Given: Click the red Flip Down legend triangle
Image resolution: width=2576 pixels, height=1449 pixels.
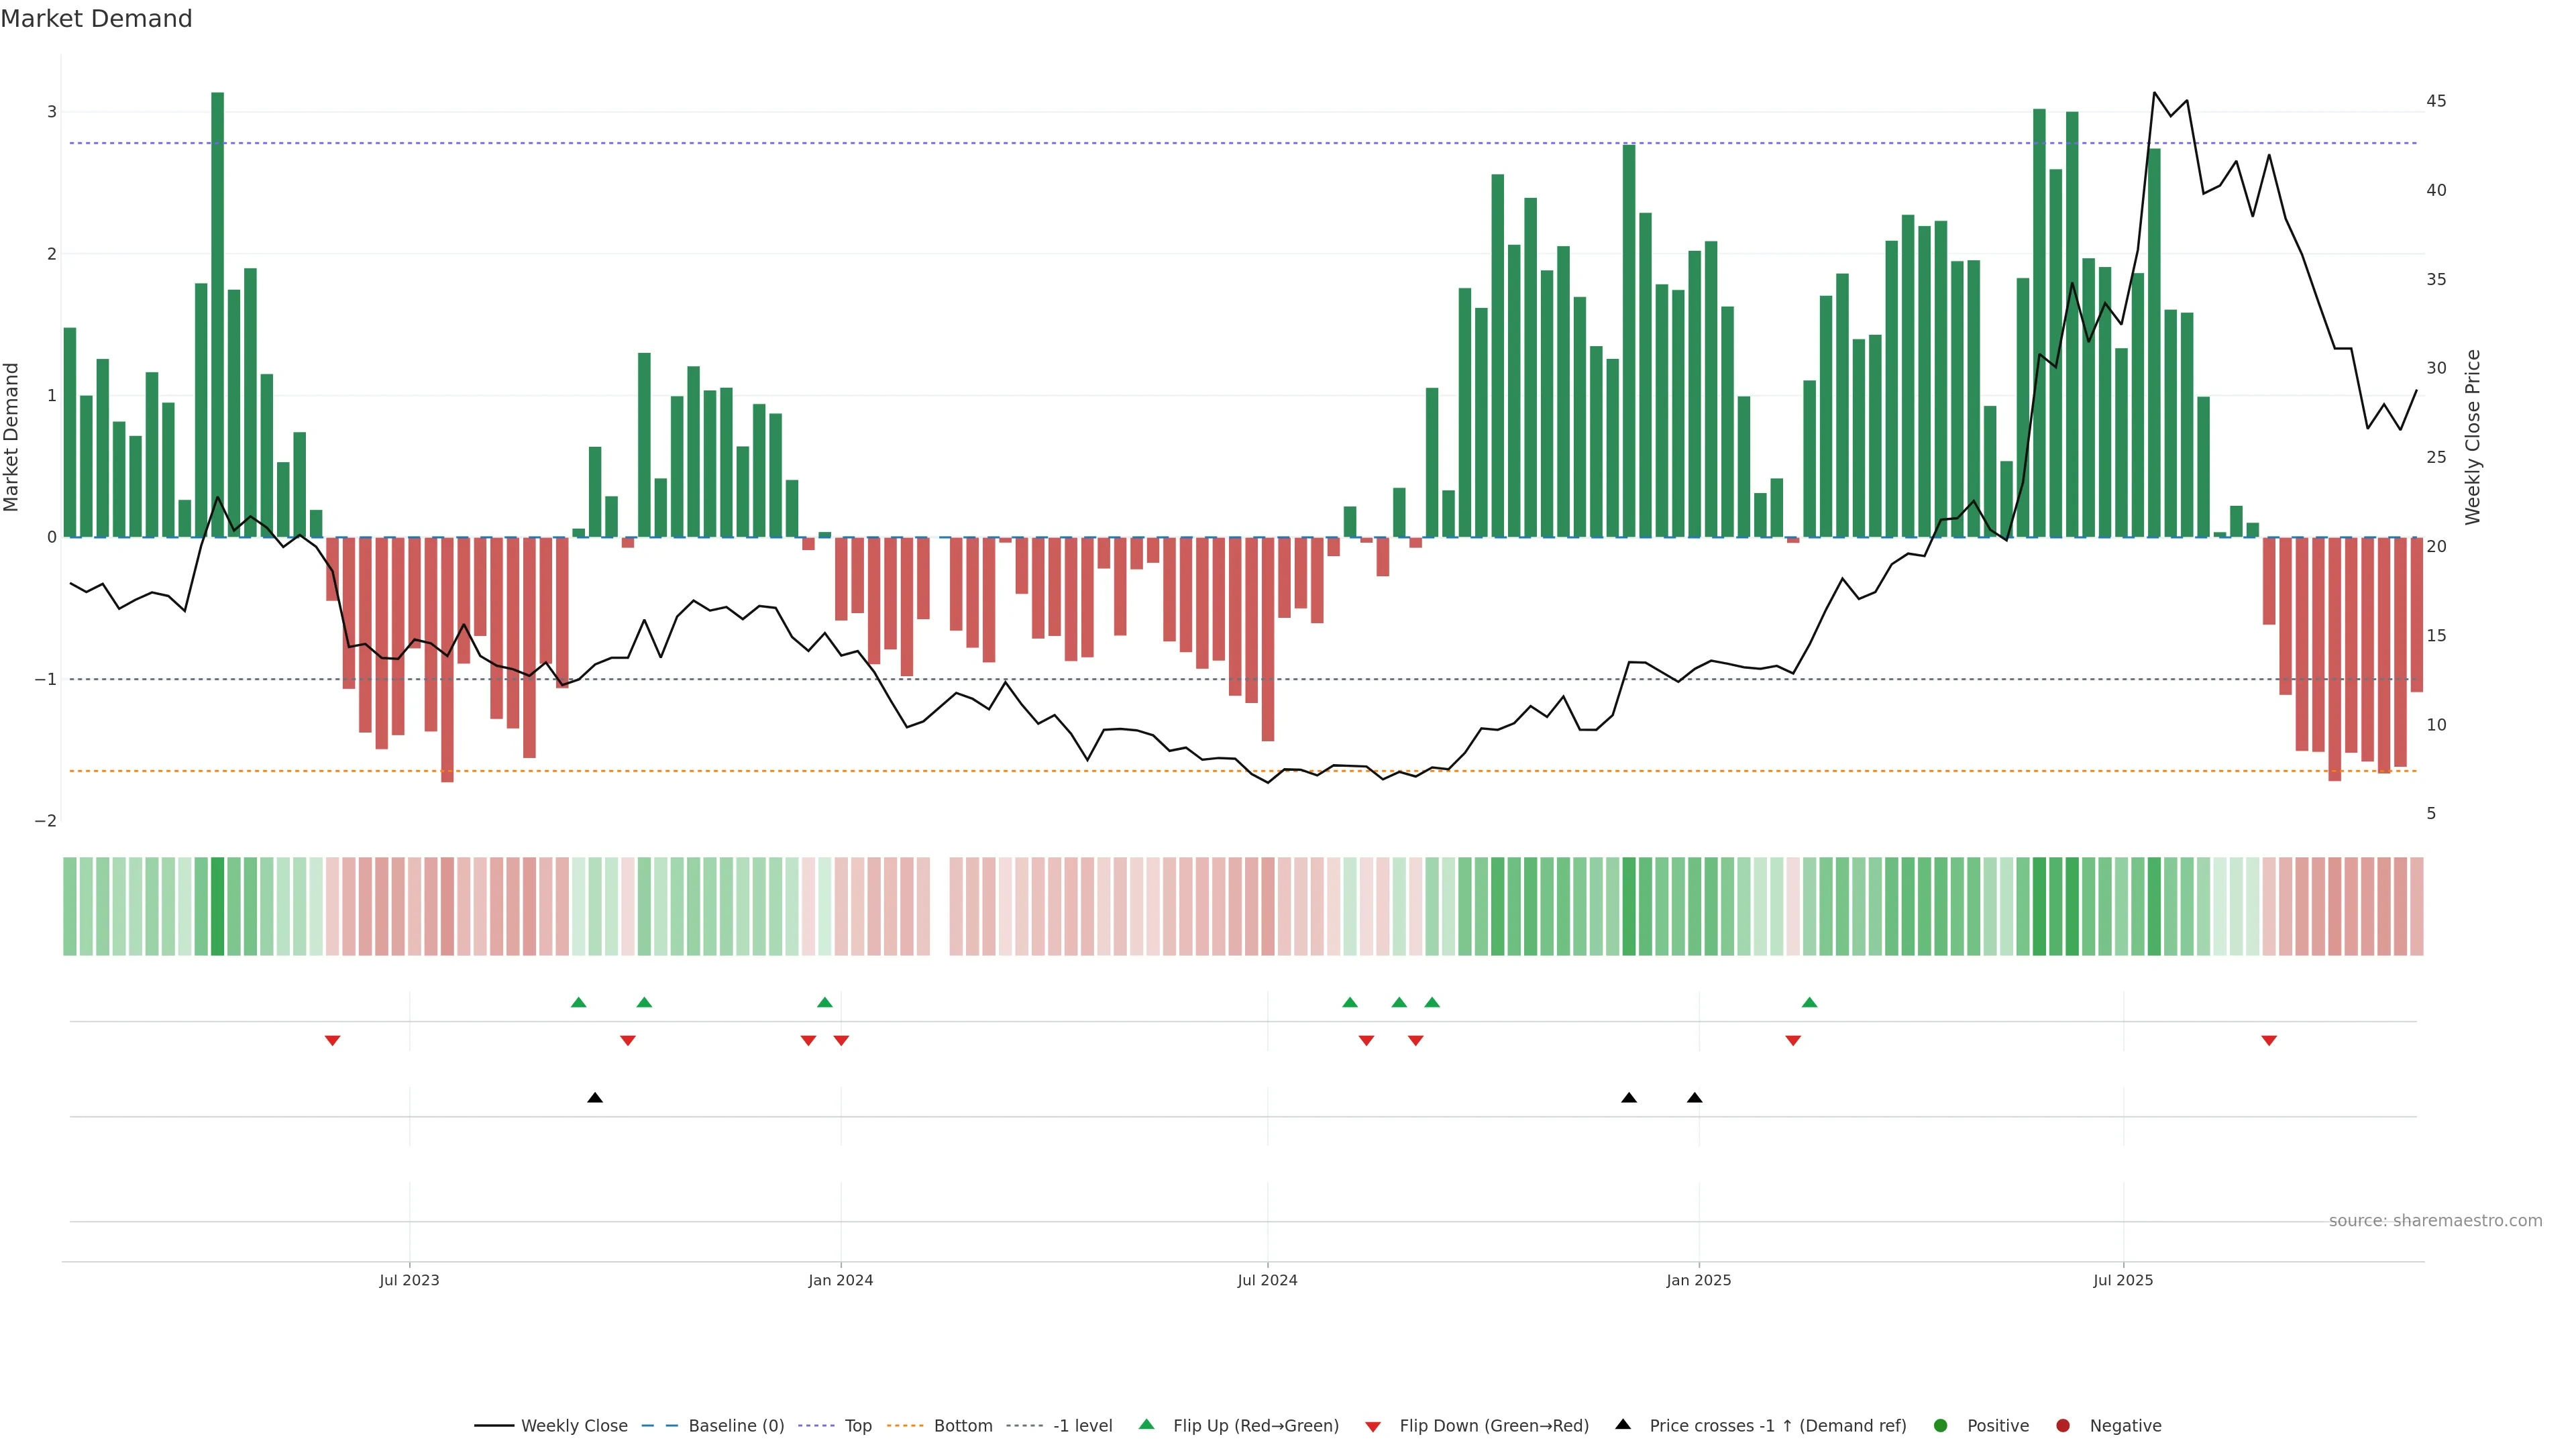Looking at the screenshot, I should point(1373,1426).
